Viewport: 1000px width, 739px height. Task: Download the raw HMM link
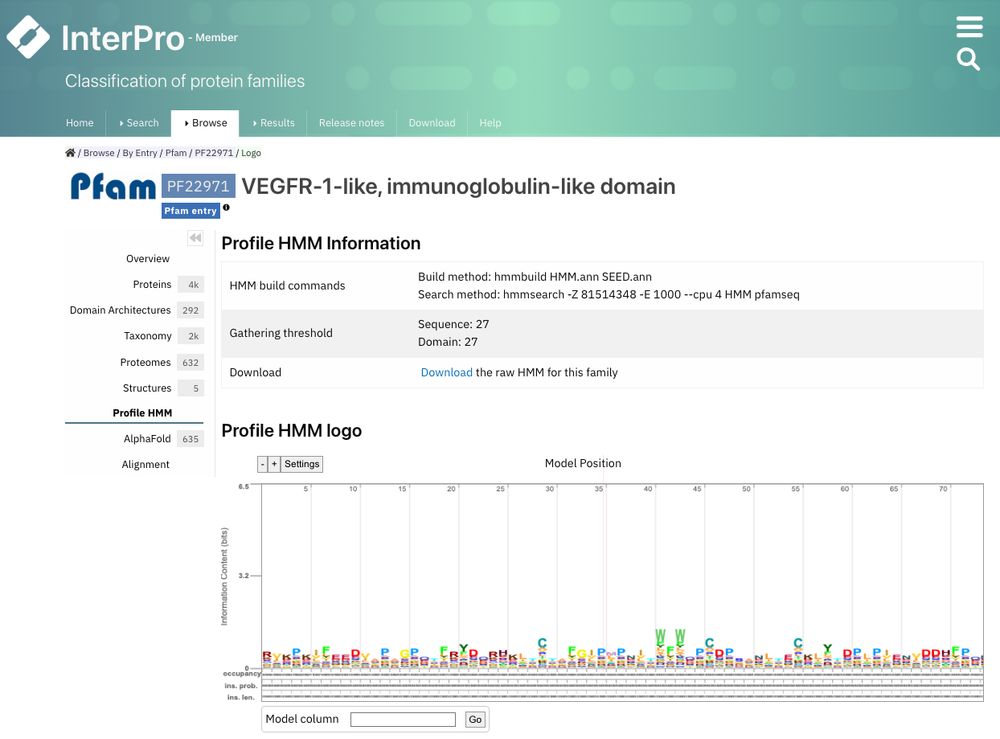tap(446, 372)
